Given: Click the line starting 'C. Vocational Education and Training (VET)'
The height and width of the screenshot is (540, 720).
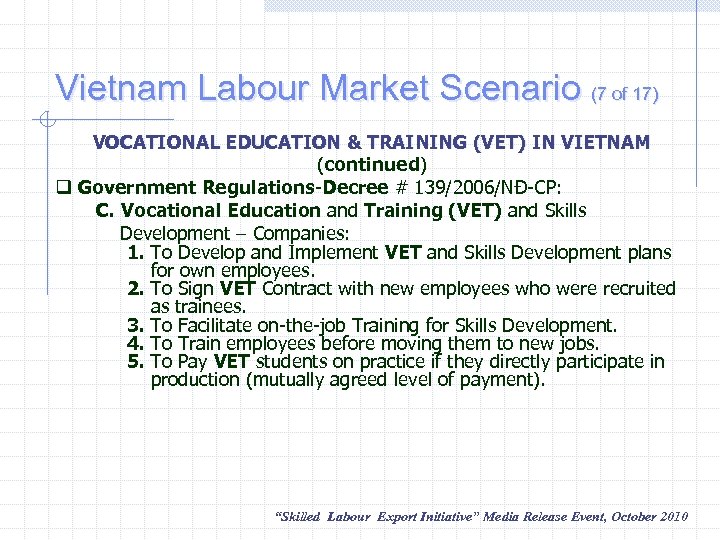Looking at the screenshot, I should [x=341, y=210].
